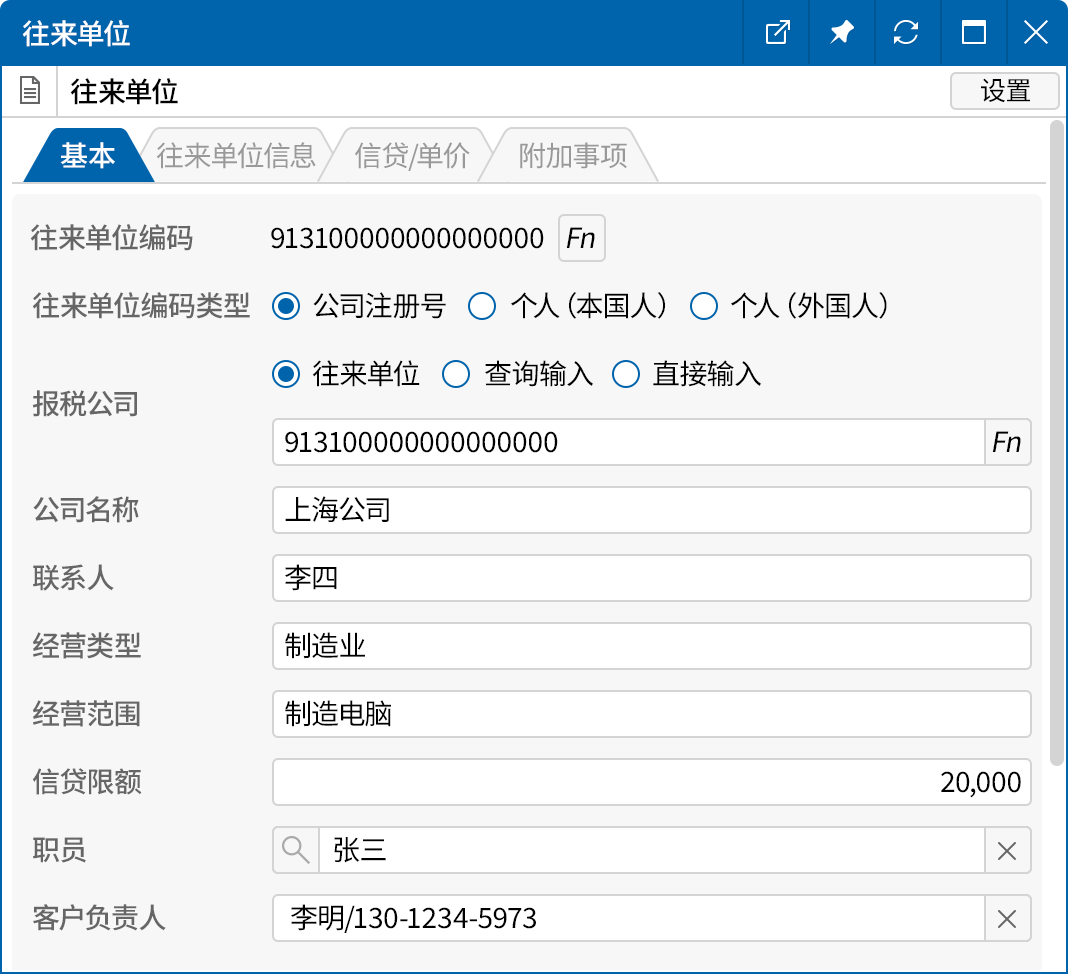Clear the 职员 field with X
Viewport: 1068px width, 974px height.
point(1007,851)
